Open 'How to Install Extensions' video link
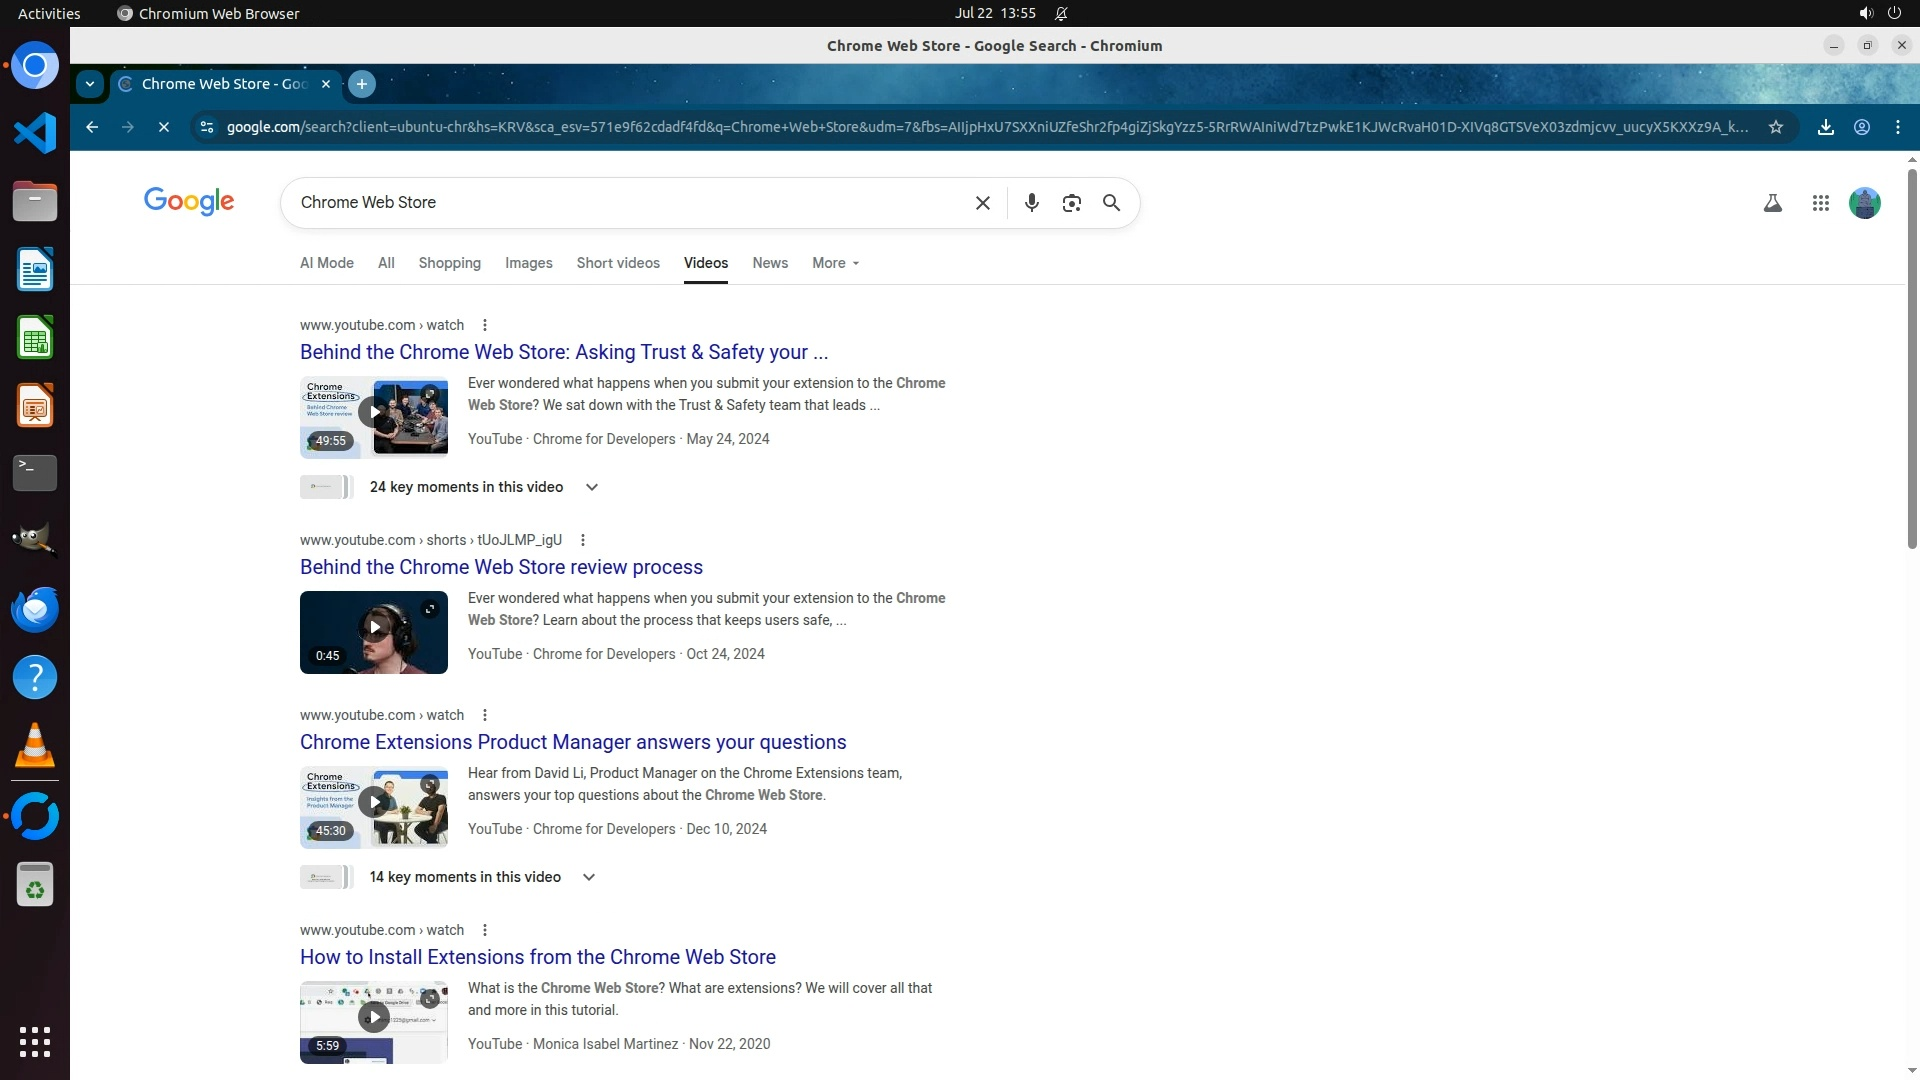Viewport: 1920px width, 1080px height. pos(537,957)
